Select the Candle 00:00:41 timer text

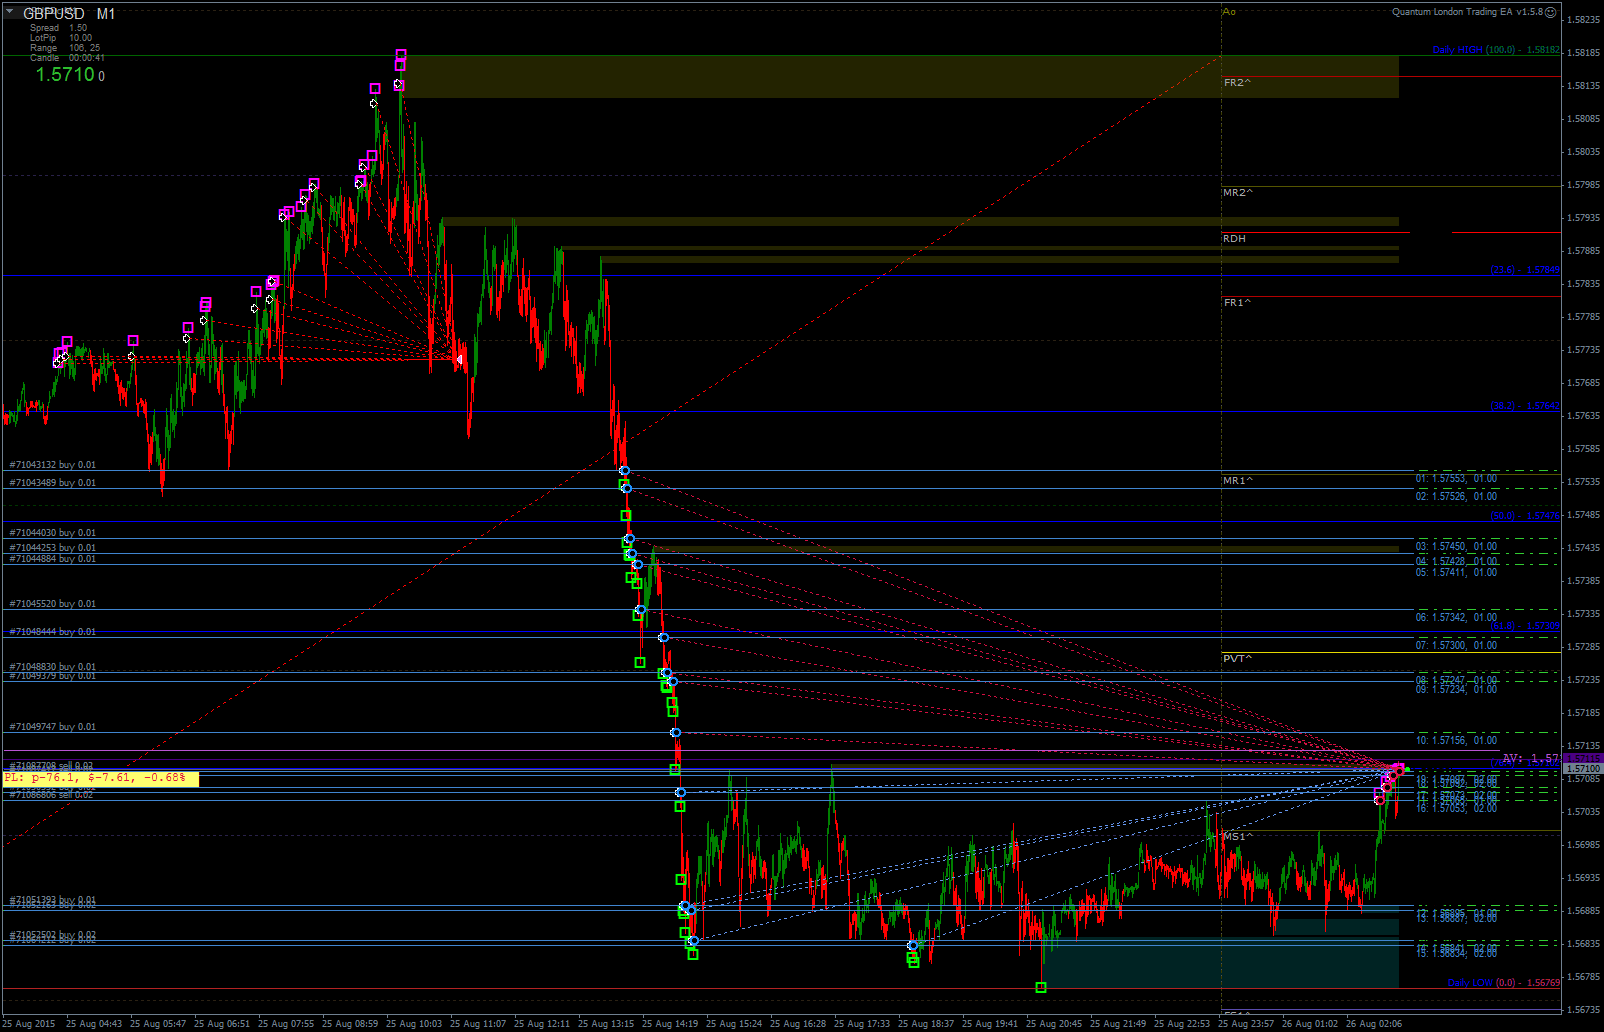67,58
